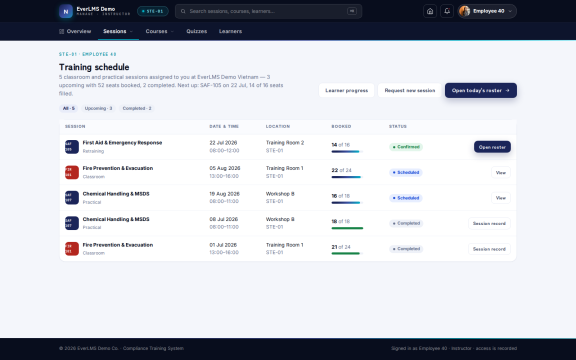Click the Booked column header

(341, 126)
